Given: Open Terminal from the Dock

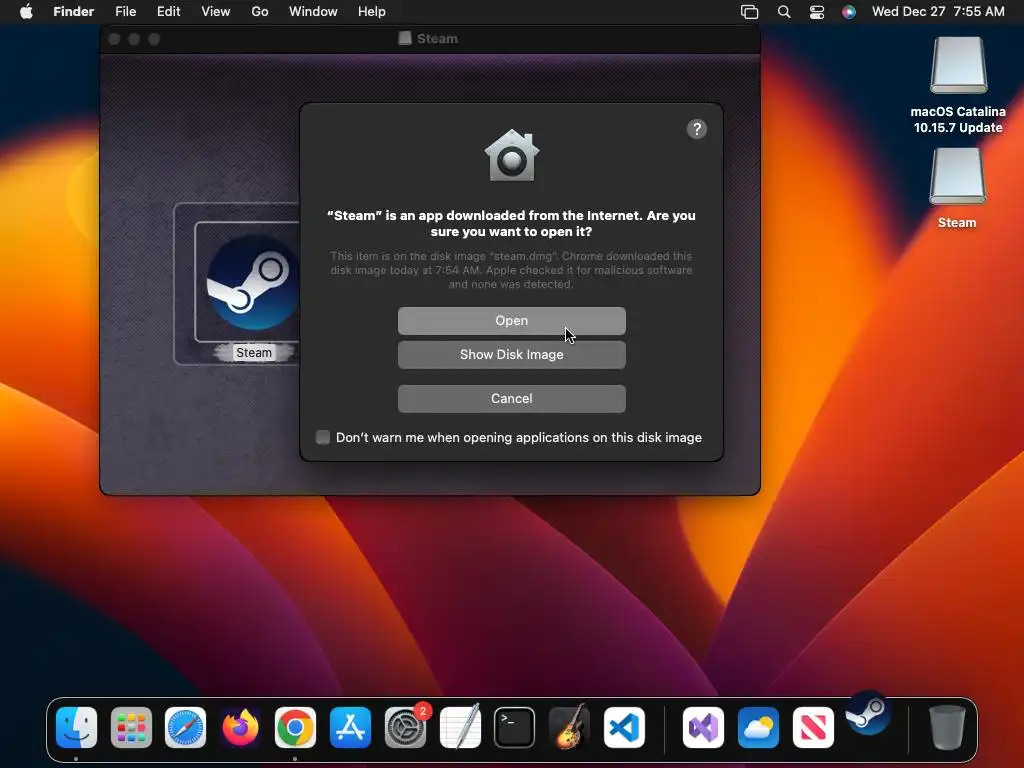Looking at the screenshot, I should (515, 727).
